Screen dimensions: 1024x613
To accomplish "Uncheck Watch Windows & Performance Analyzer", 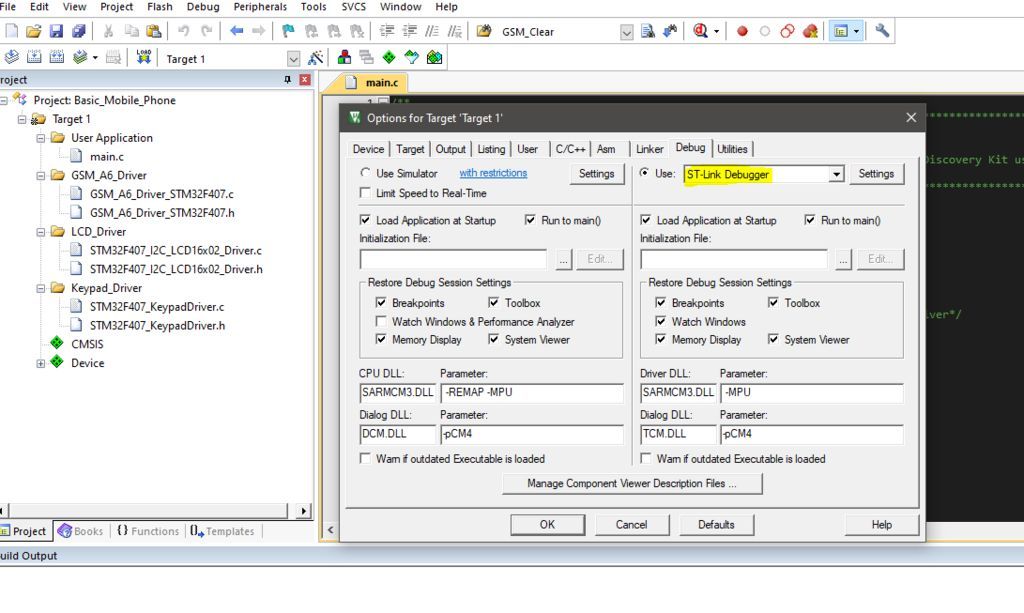I will tap(381, 322).
